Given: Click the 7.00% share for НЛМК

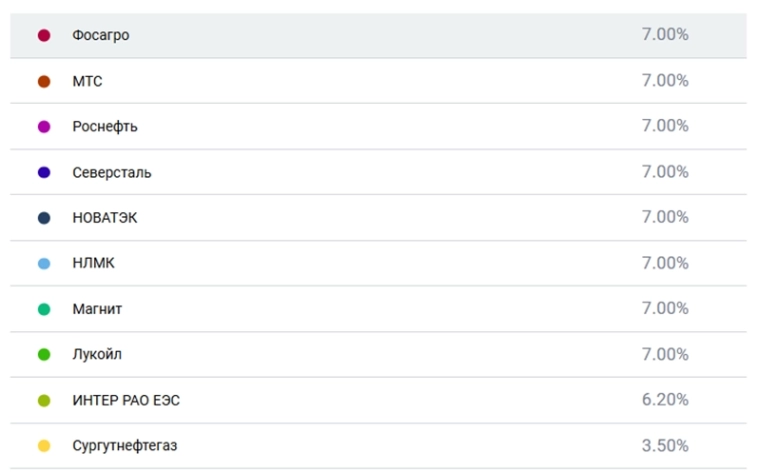Looking at the screenshot, I should [x=665, y=263].
